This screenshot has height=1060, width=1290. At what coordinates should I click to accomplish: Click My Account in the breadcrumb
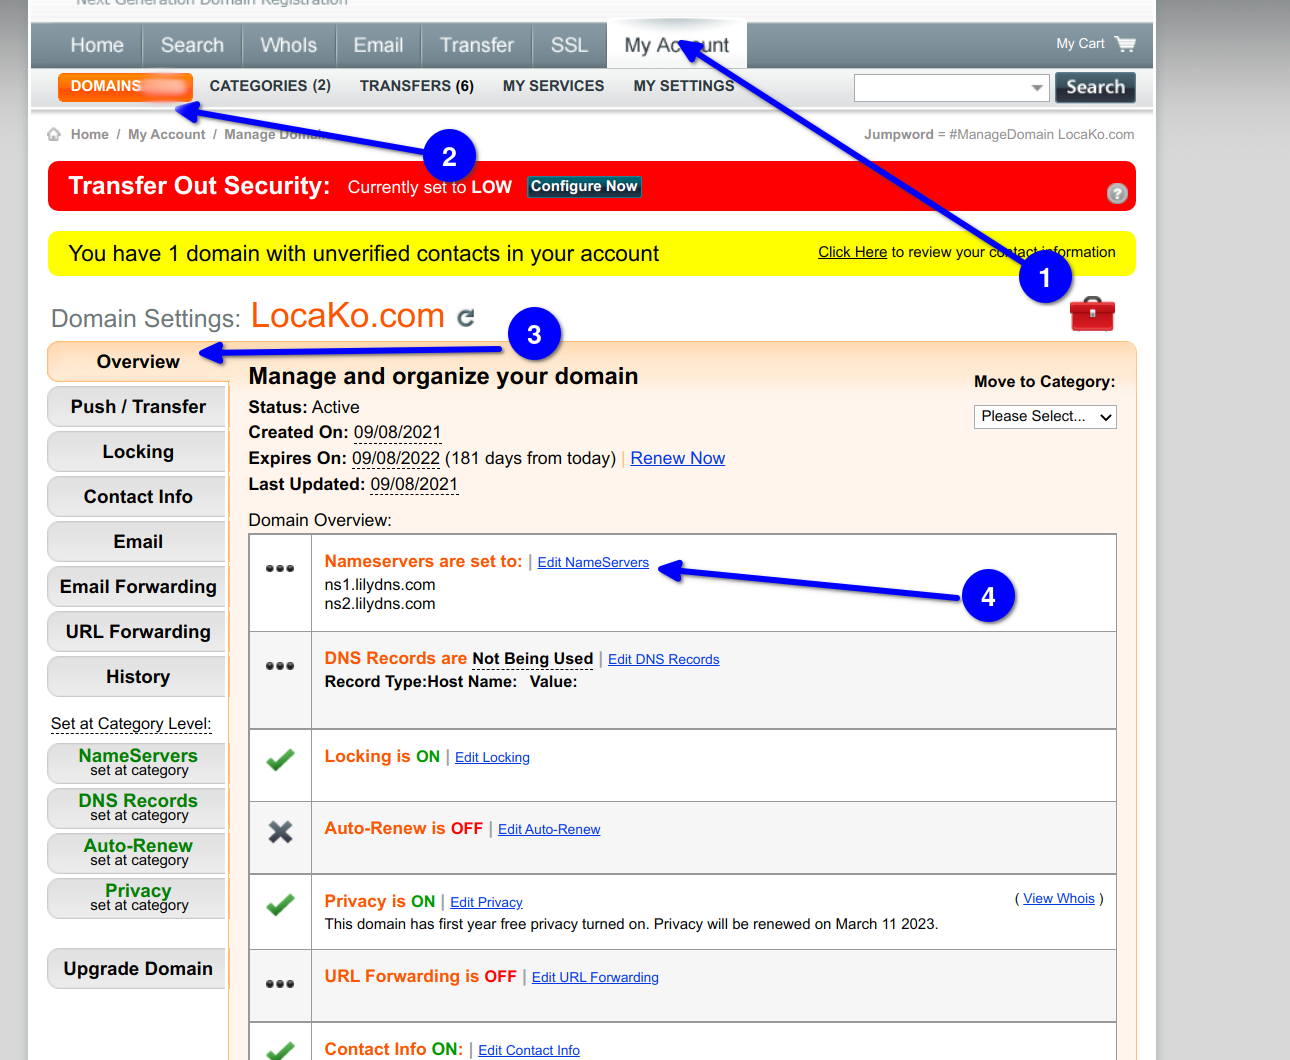click(x=166, y=134)
